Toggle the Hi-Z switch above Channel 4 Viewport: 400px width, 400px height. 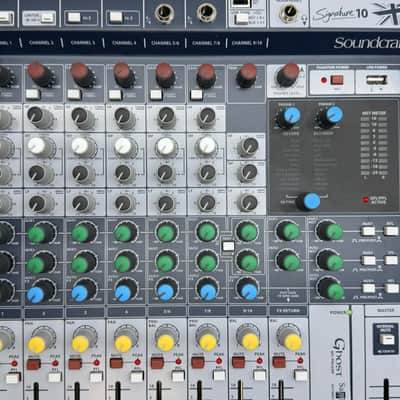click(x=116, y=17)
